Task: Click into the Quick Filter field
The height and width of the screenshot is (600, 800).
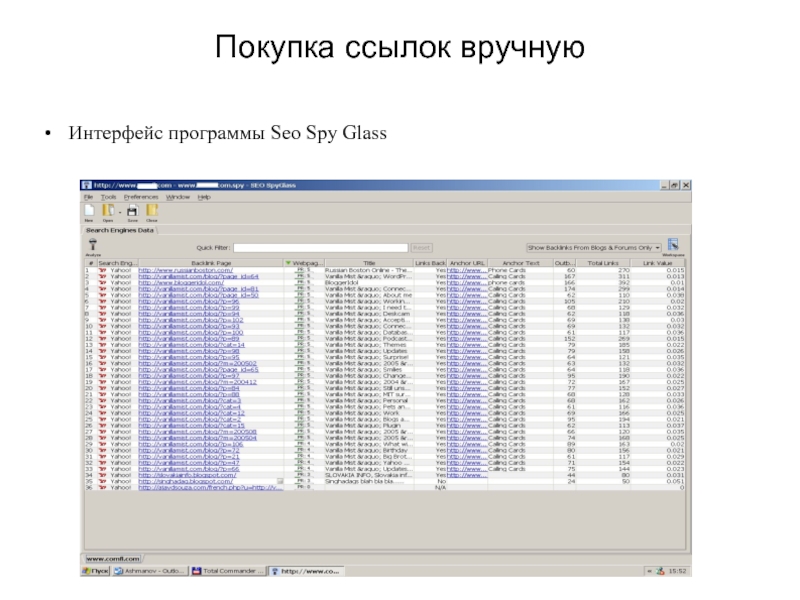Action: (321, 247)
